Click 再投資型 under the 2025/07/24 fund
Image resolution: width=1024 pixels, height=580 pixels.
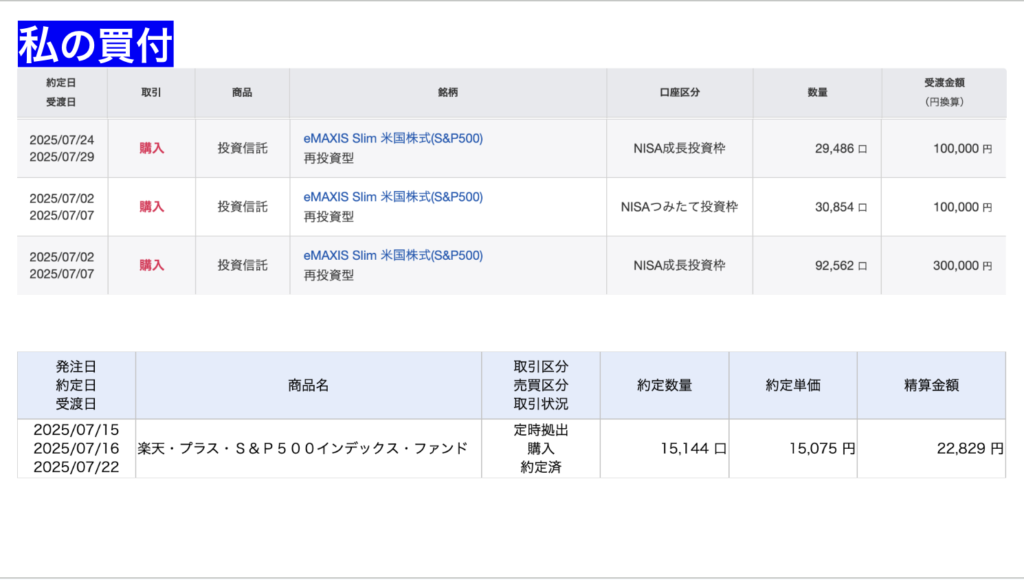[x=328, y=158]
